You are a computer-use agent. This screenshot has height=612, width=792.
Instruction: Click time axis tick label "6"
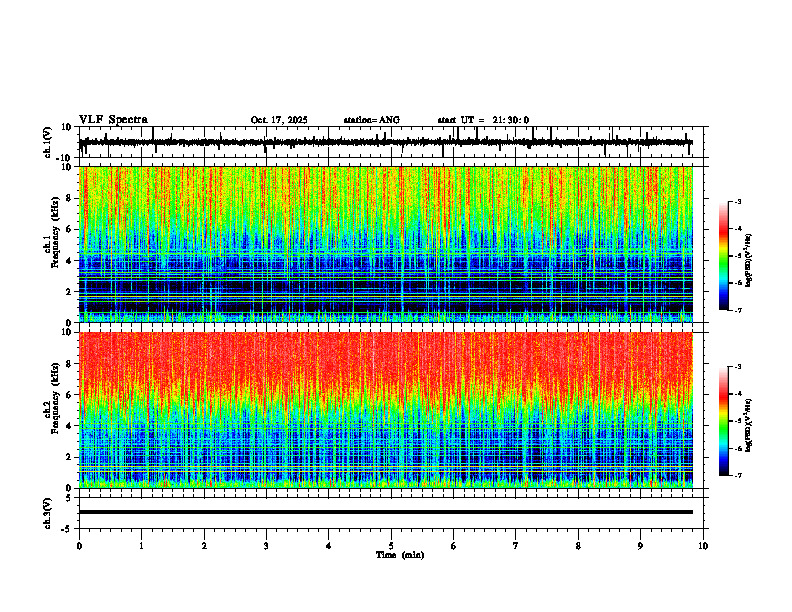[454, 546]
